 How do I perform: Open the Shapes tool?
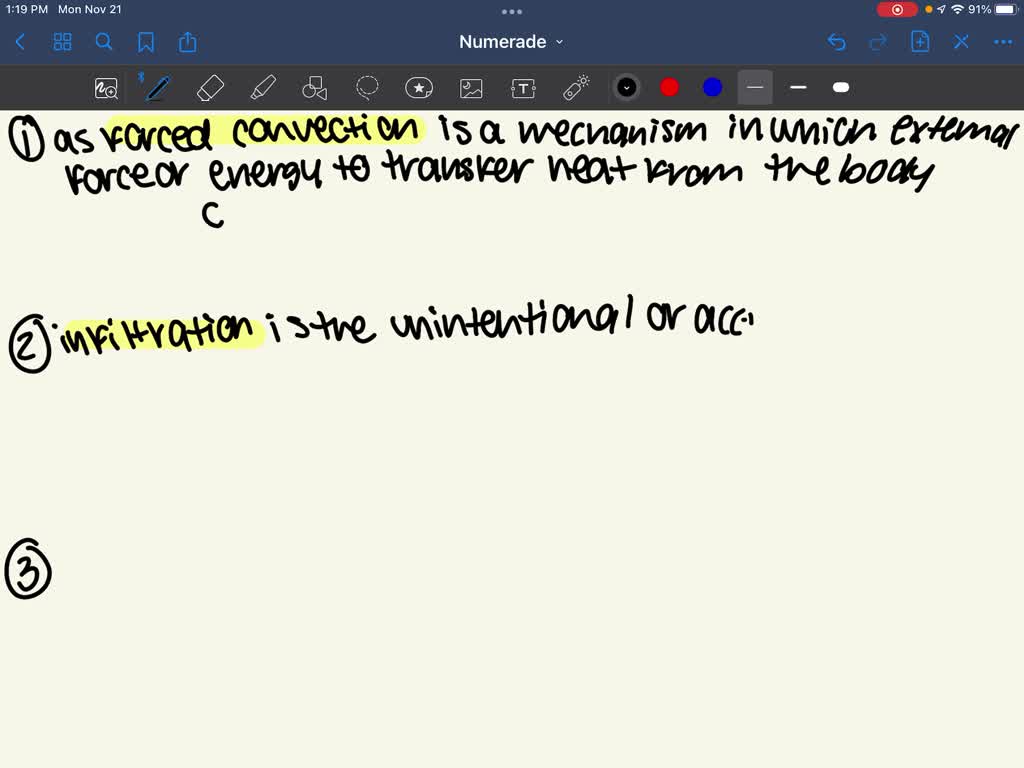tap(315, 87)
